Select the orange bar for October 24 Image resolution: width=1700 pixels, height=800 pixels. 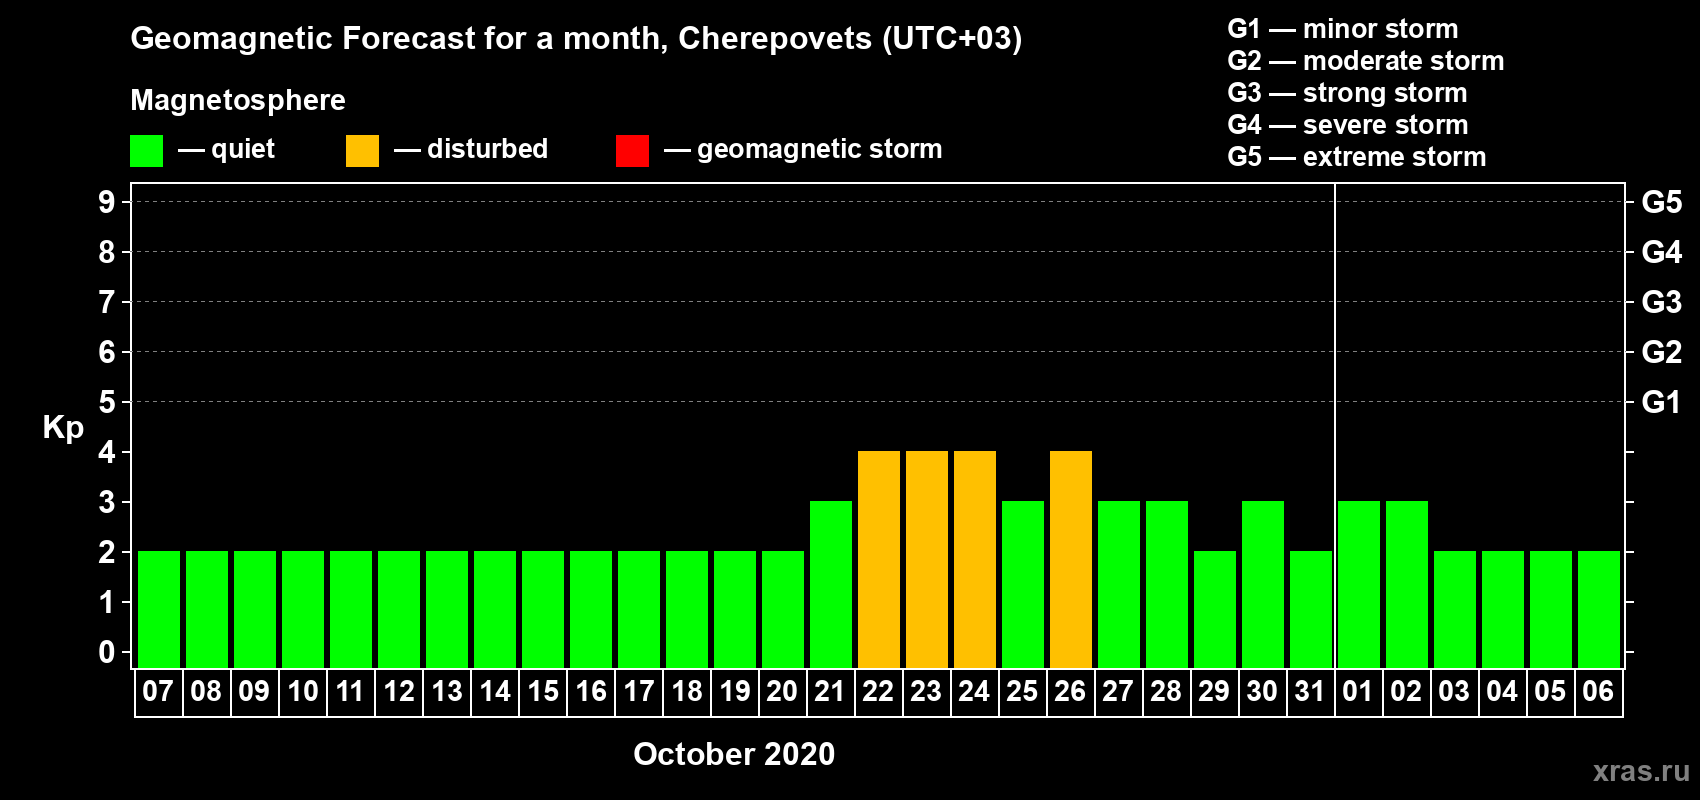point(975,559)
